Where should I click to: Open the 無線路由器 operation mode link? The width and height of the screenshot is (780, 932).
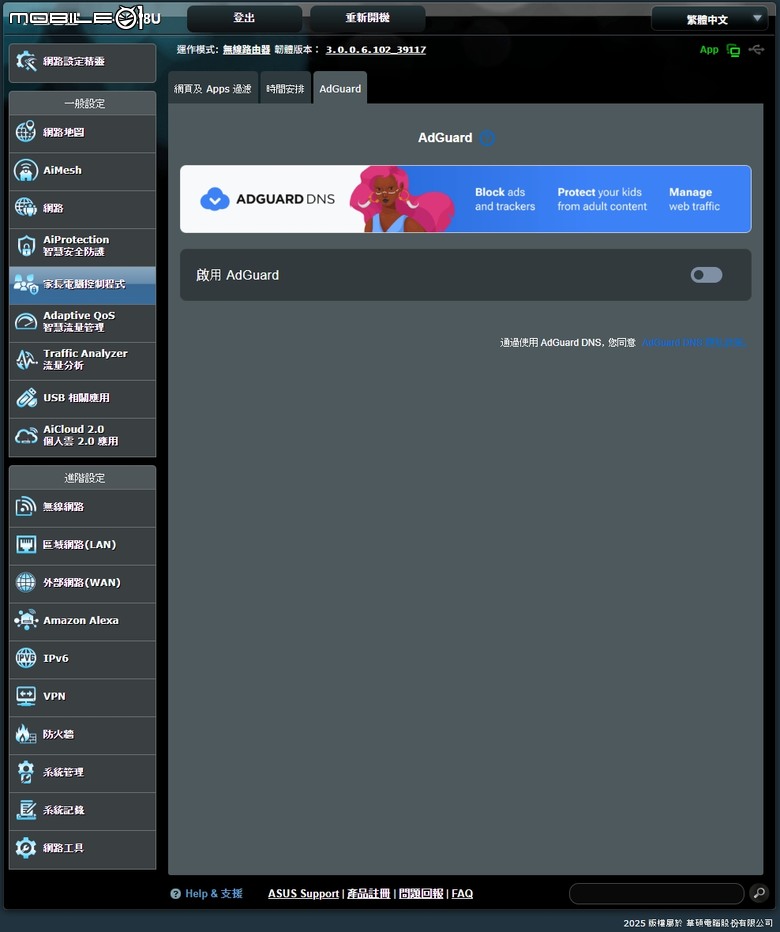246,50
